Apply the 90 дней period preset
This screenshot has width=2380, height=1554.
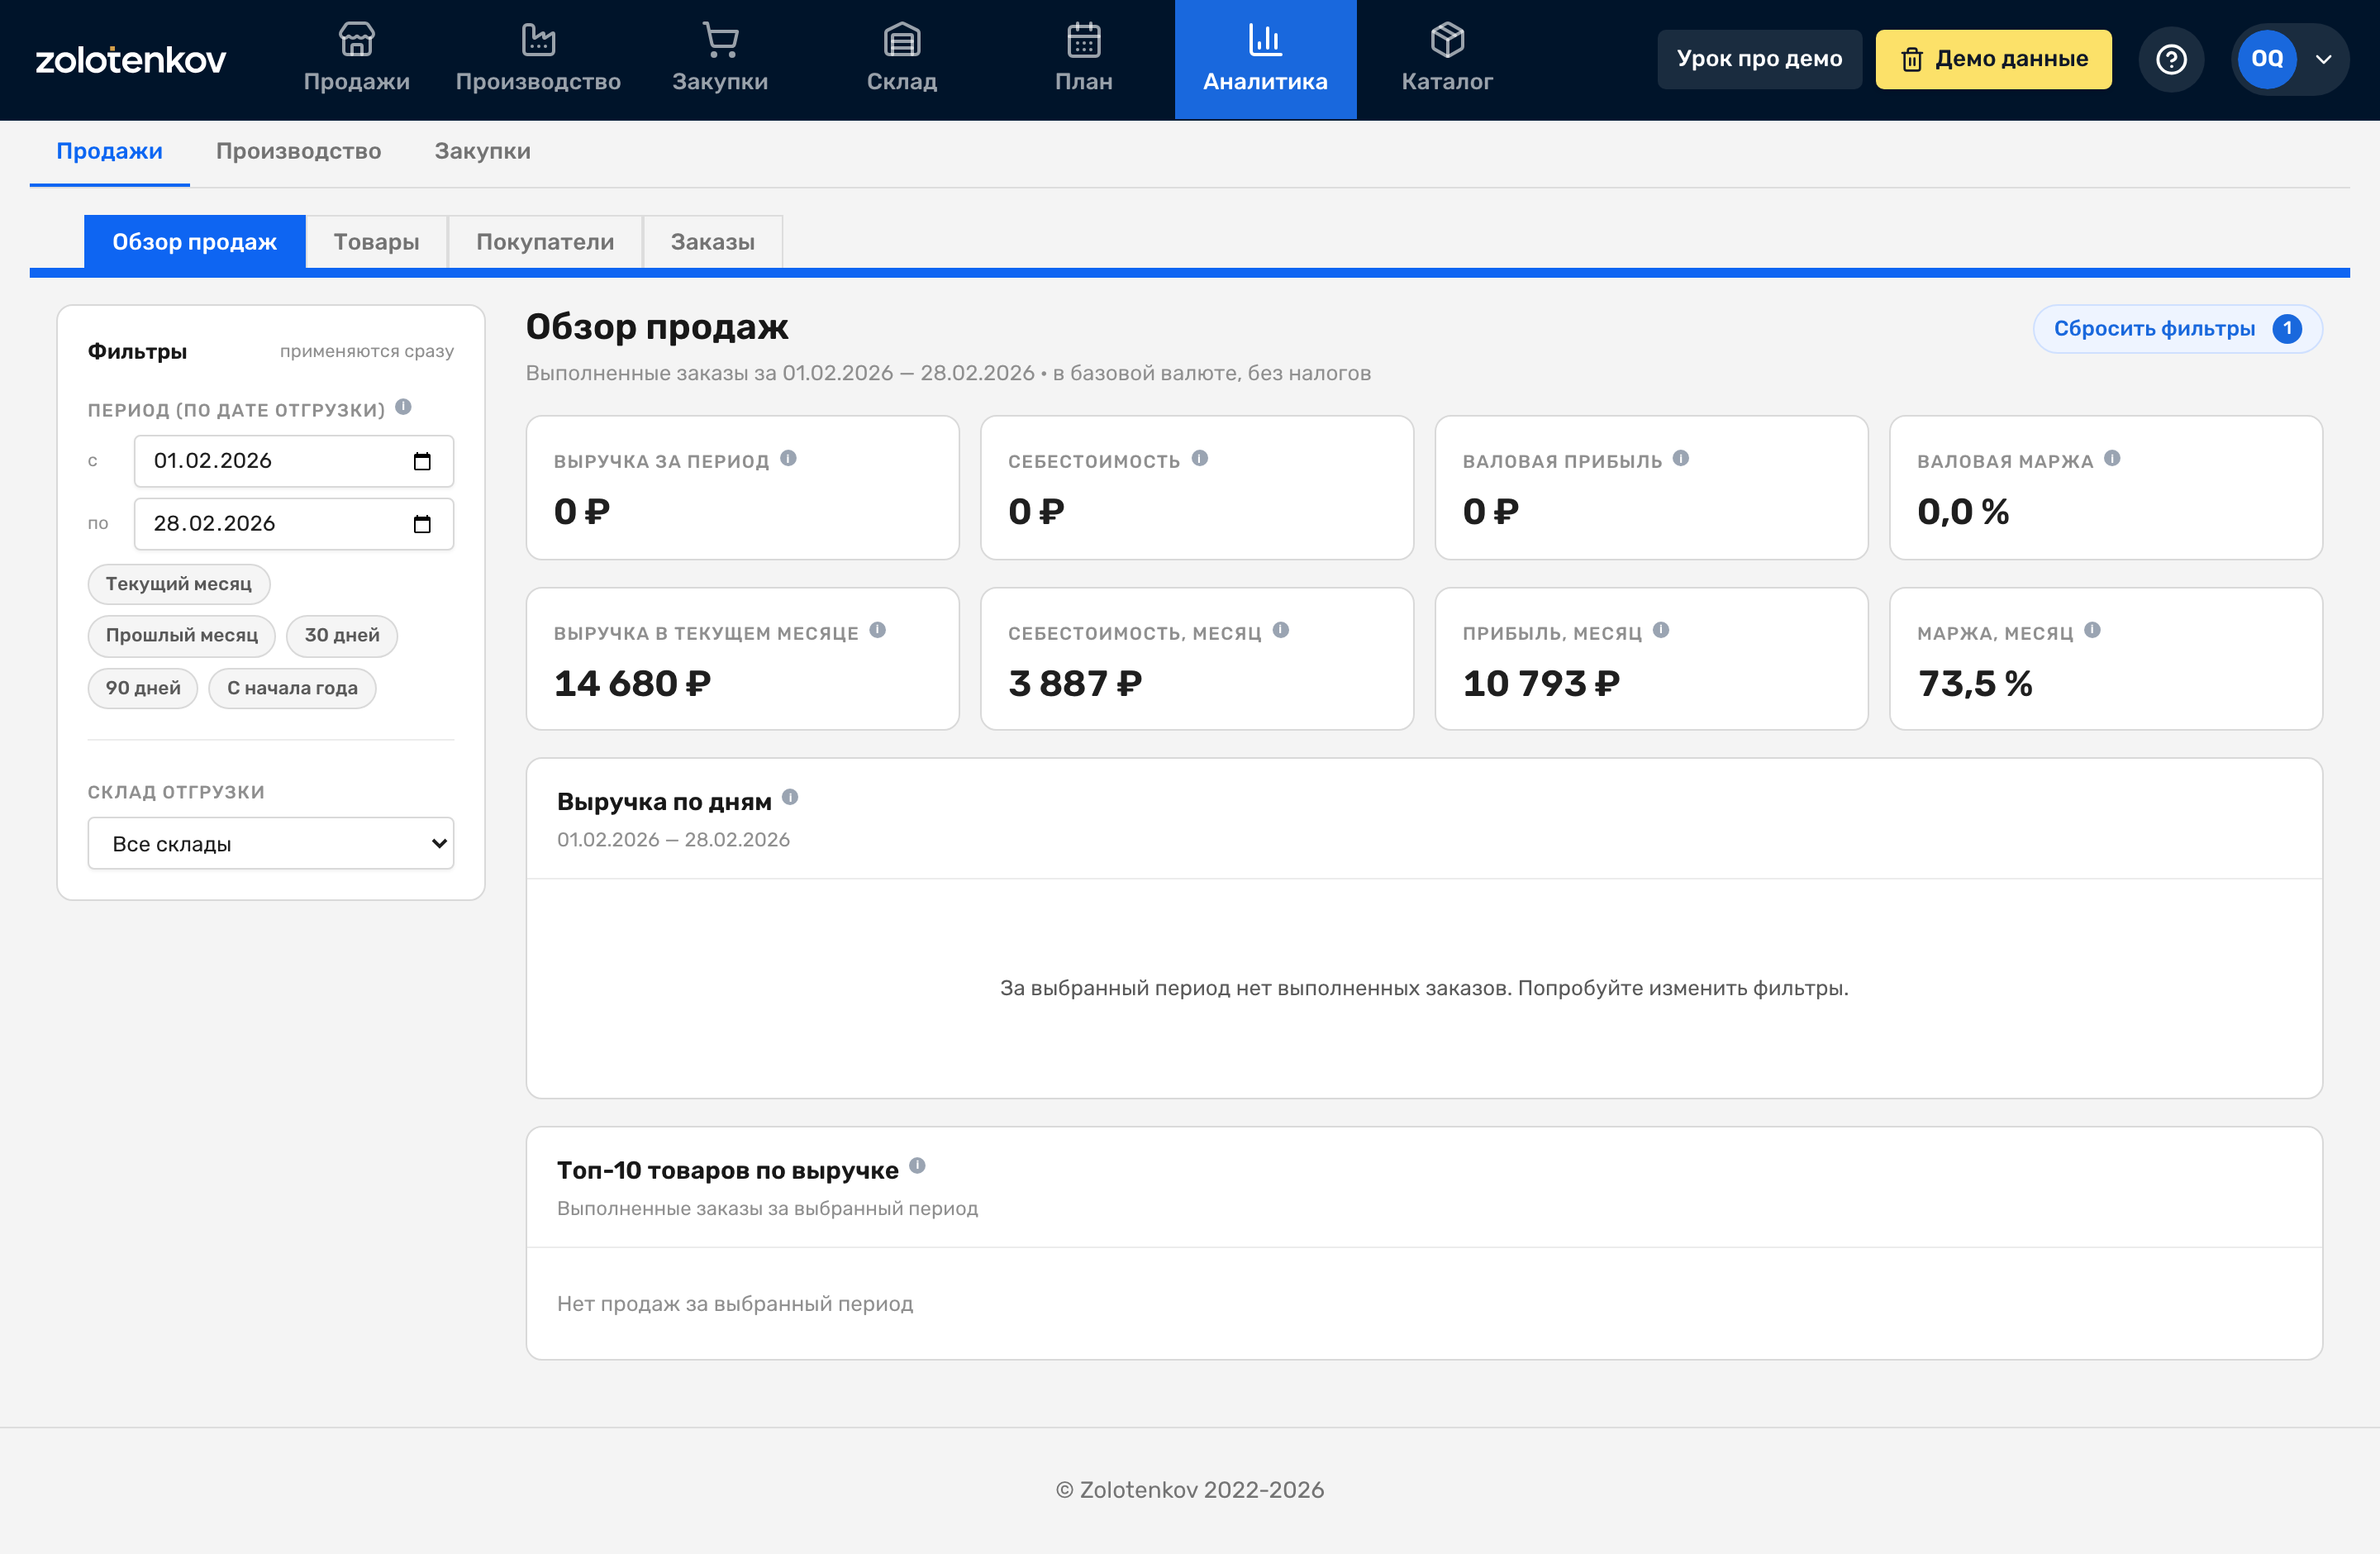143,688
